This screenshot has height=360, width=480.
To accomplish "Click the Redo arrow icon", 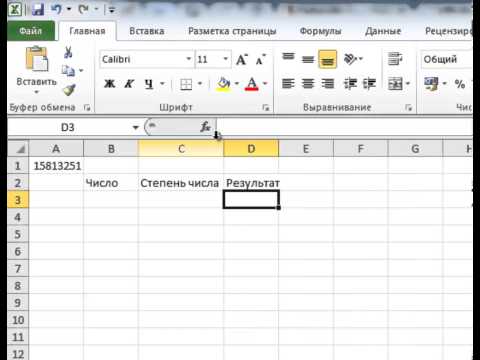I will coord(83,9).
